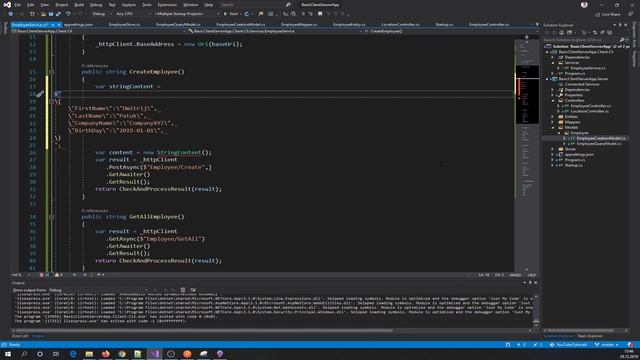This screenshot has height=360, width=640.
Task: Expand the Mappers folder
Action: pos(553,122)
